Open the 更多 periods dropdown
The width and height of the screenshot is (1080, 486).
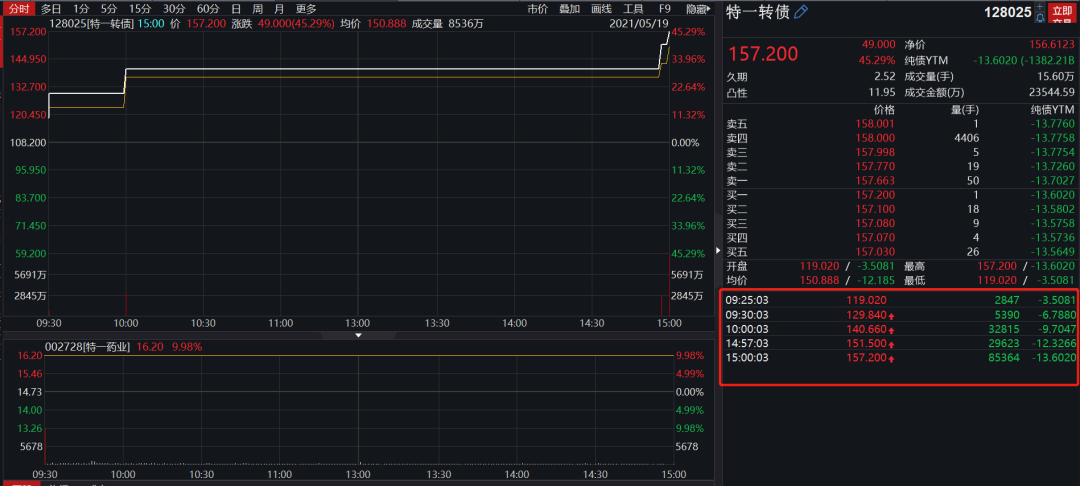[306, 9]
